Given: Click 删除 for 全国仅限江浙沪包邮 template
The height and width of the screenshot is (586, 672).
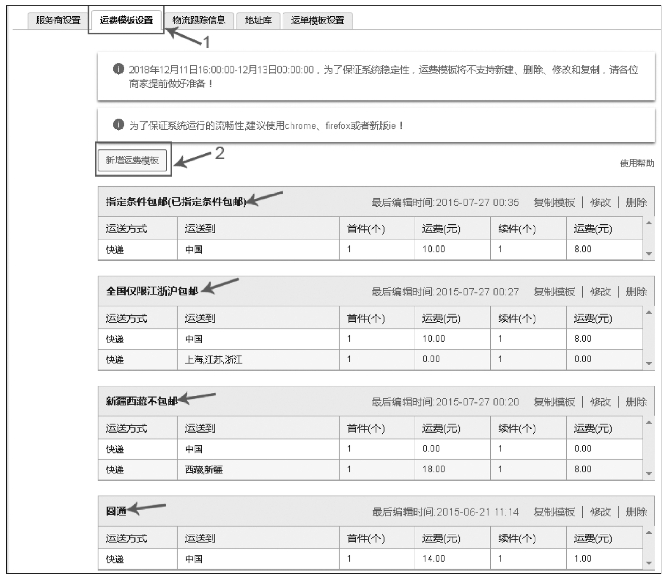Looking at the screenshot, I should click(636, 291).
